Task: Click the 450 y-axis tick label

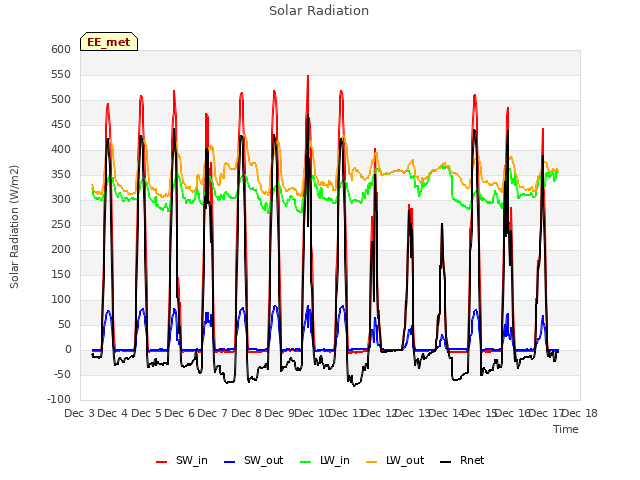Action: [x=61, y=124]
